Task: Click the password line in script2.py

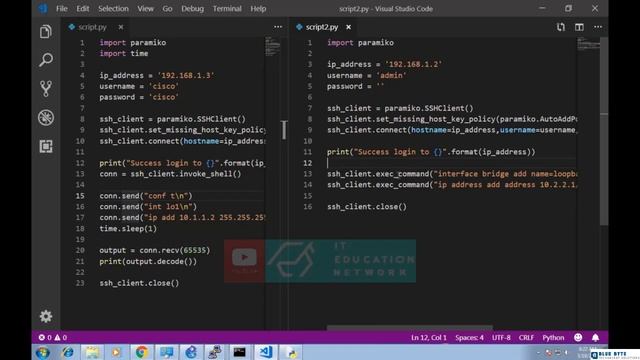Action: point(355,87)
